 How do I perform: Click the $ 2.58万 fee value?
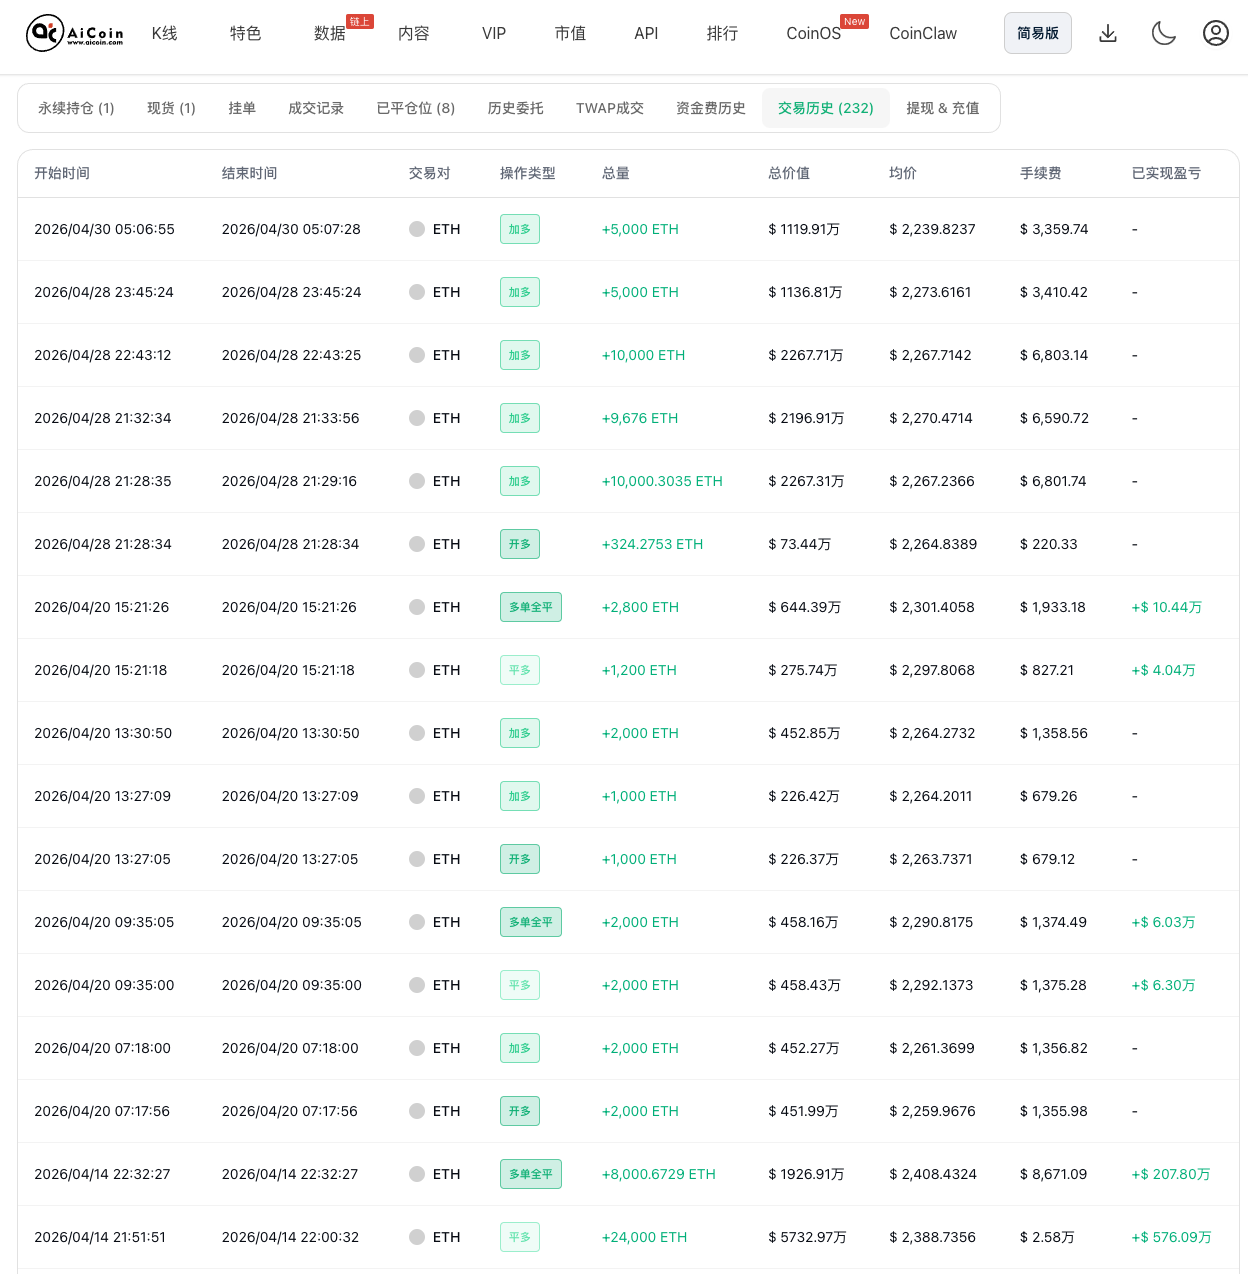click(x=1047, y=1237)
